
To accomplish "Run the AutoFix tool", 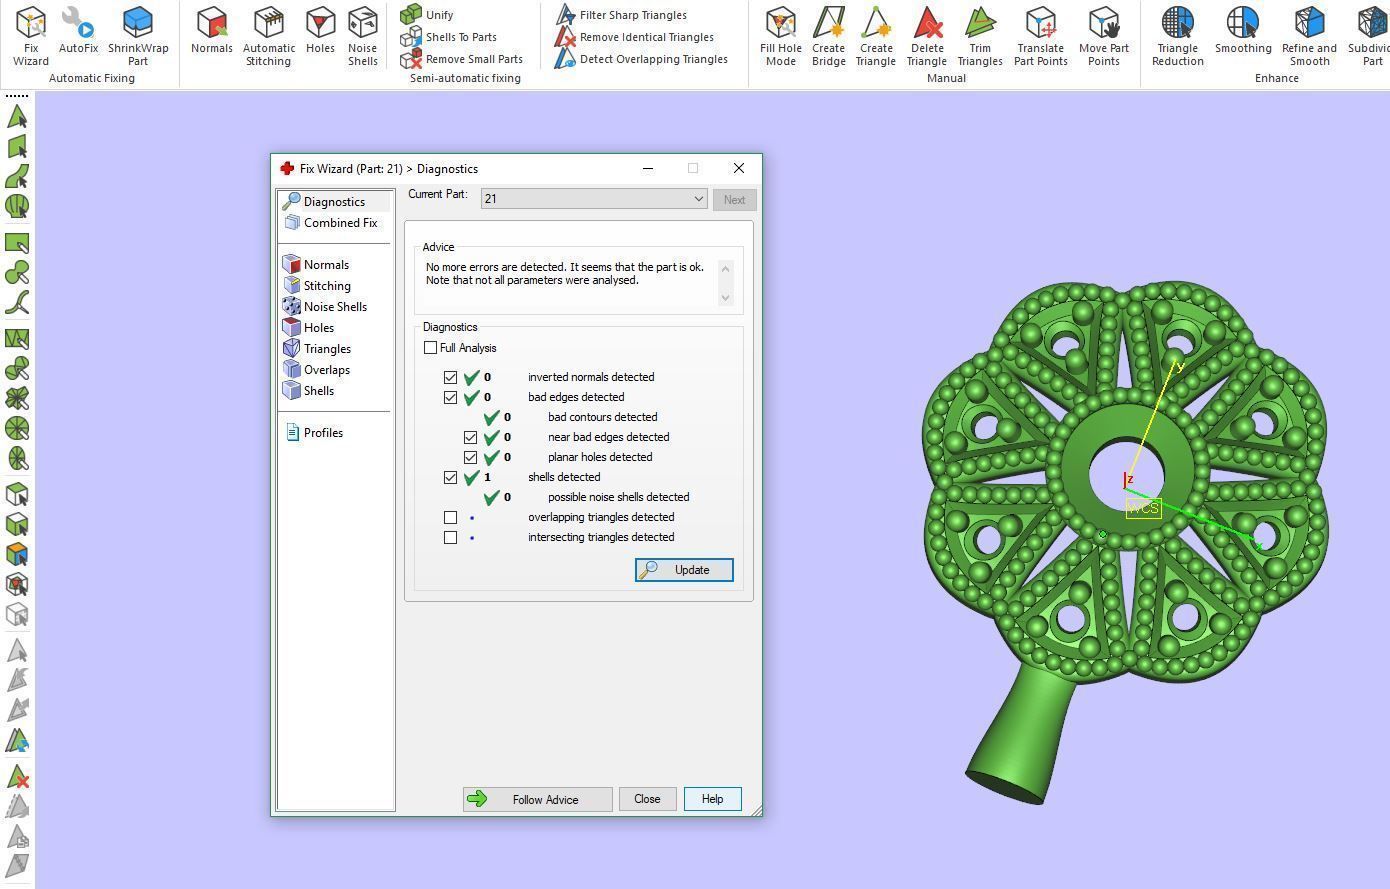I will [78, 30].
